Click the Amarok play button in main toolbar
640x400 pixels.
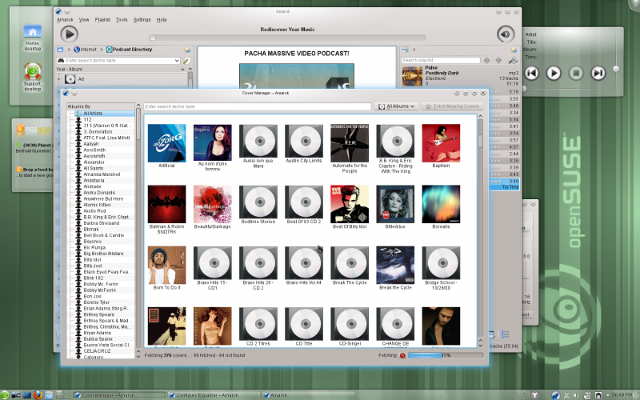click(x=69, y=34)
